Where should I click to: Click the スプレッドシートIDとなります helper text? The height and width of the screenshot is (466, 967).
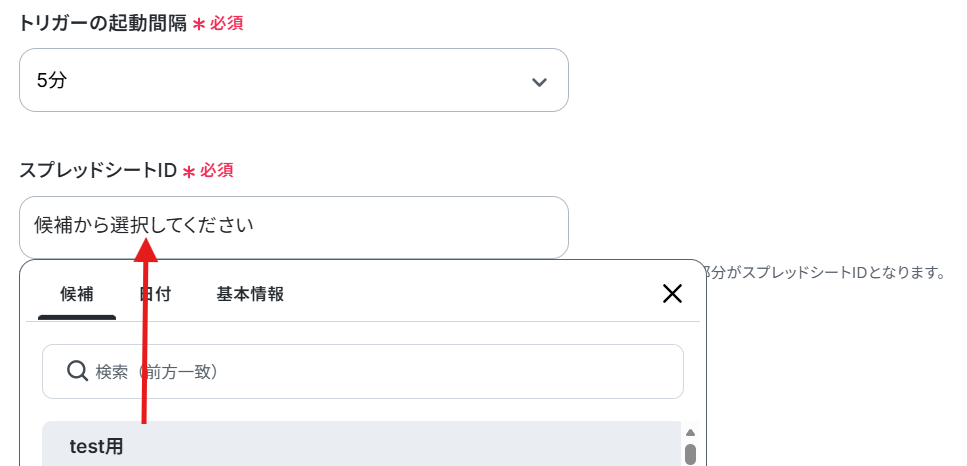click(x=824, y=272)
